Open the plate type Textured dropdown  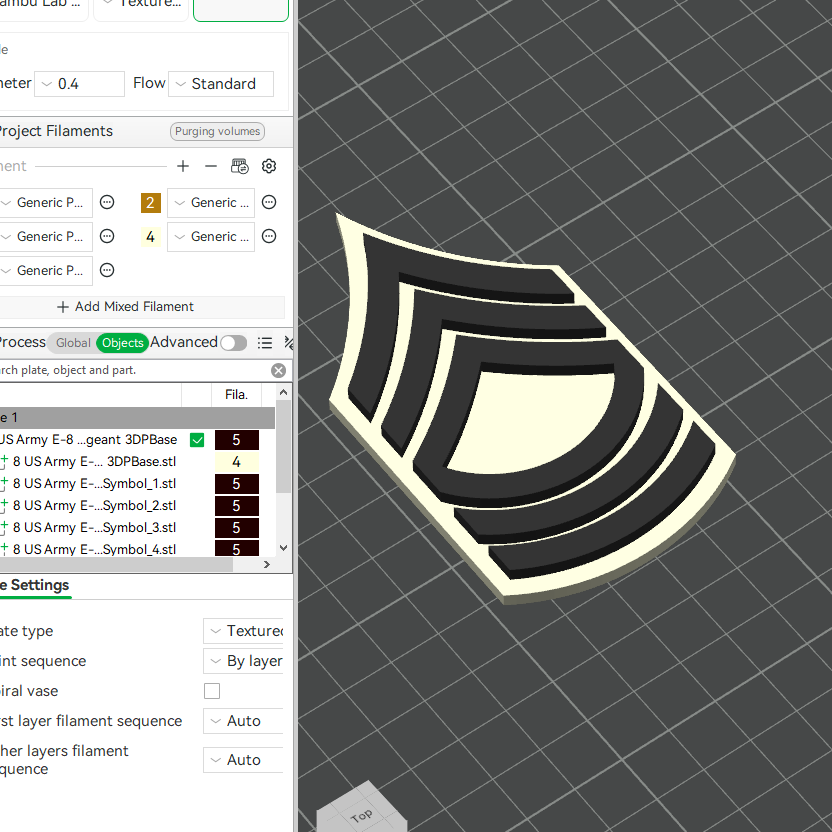click(244, 631)
